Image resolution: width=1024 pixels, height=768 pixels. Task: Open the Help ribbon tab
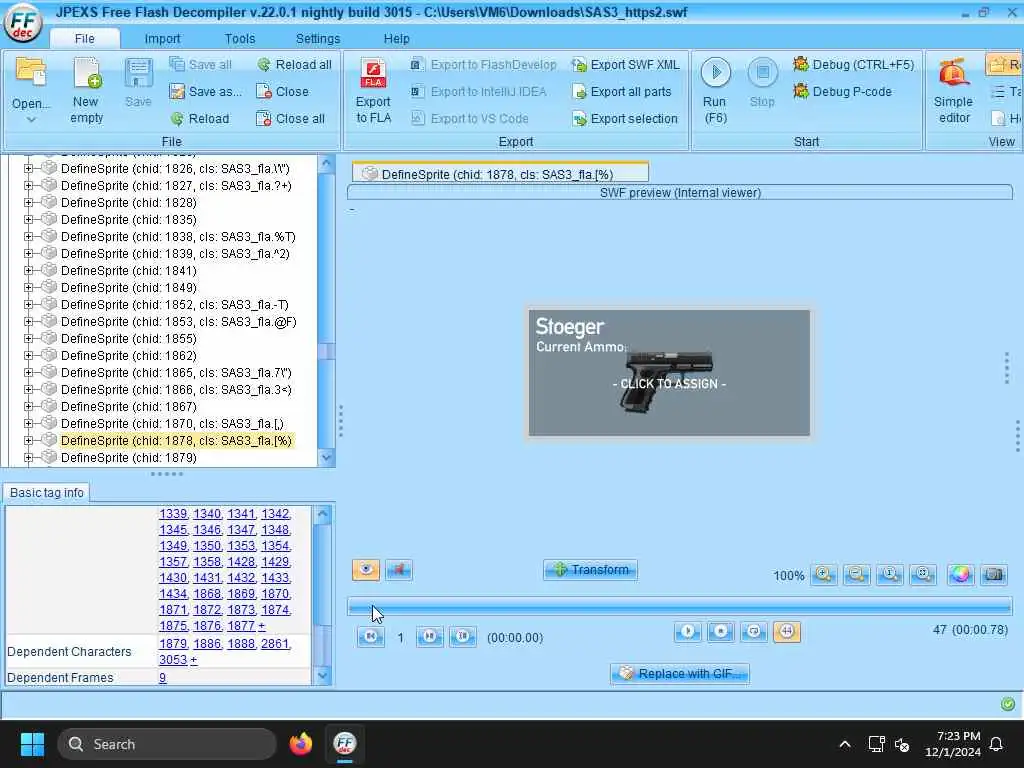396,39
